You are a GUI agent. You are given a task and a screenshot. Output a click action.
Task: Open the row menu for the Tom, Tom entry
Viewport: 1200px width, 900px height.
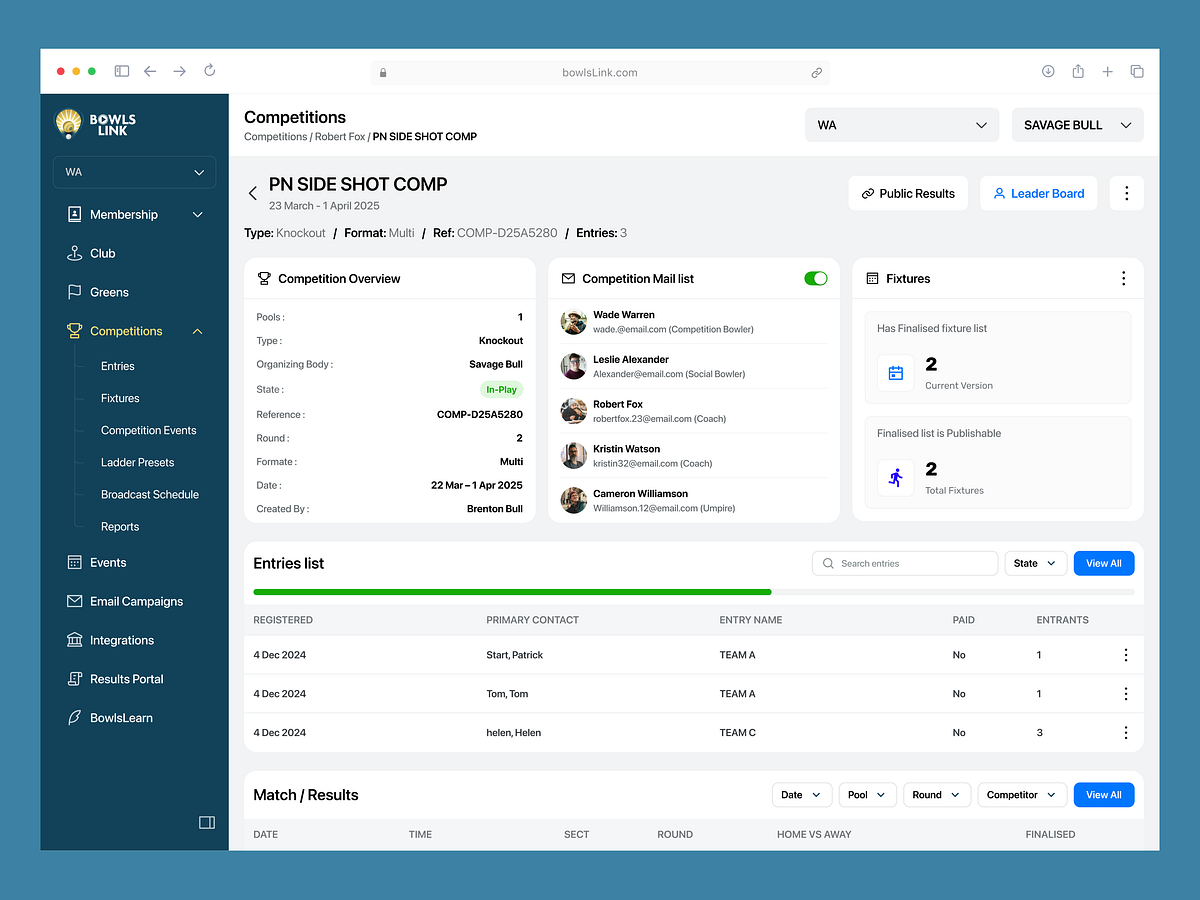pyautogui.click(x=1126, y=693)
